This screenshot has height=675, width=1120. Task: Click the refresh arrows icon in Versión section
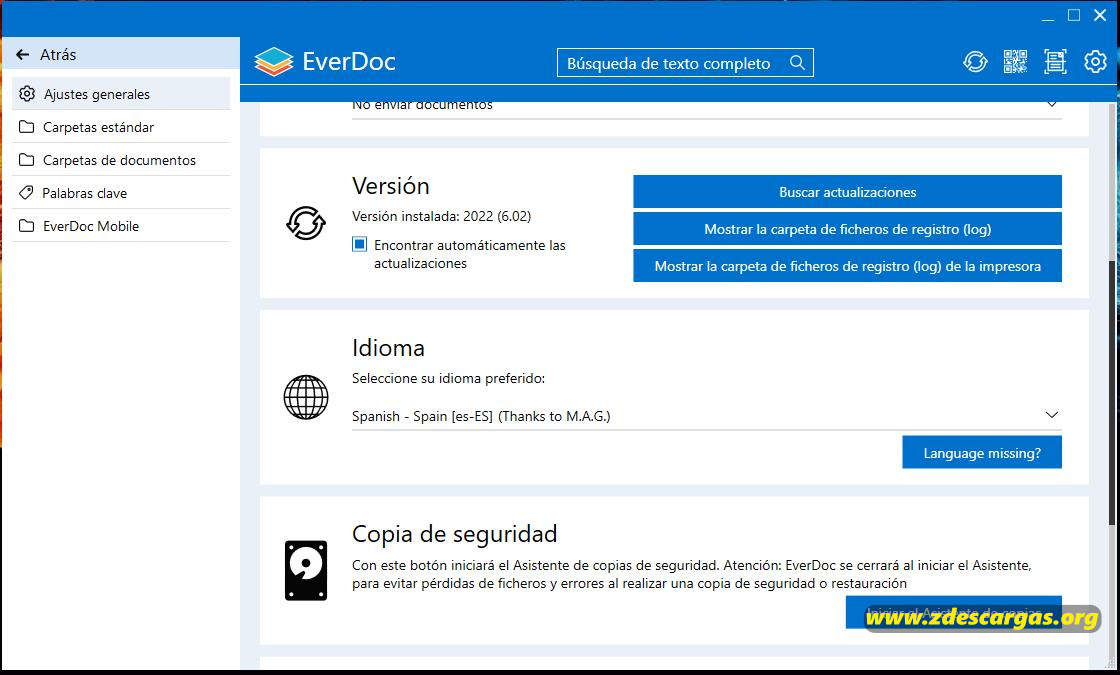point(306,223)
